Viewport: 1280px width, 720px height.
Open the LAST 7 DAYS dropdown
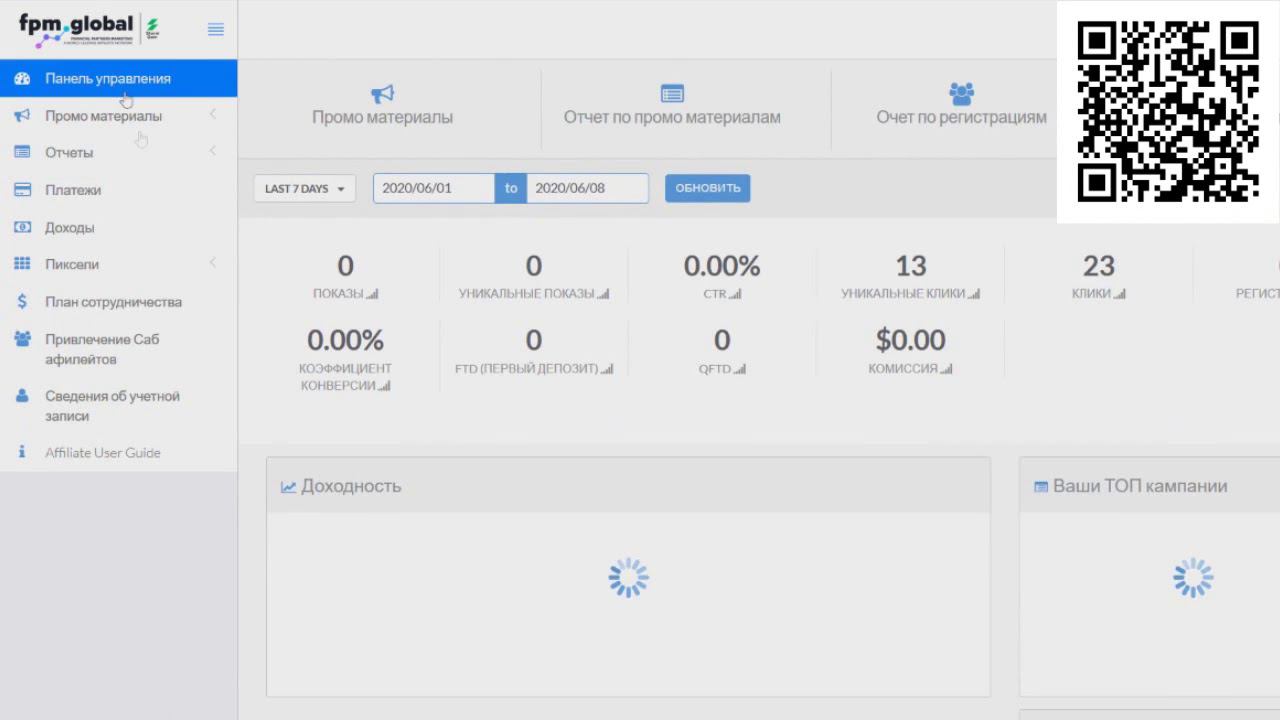[305, 188]
